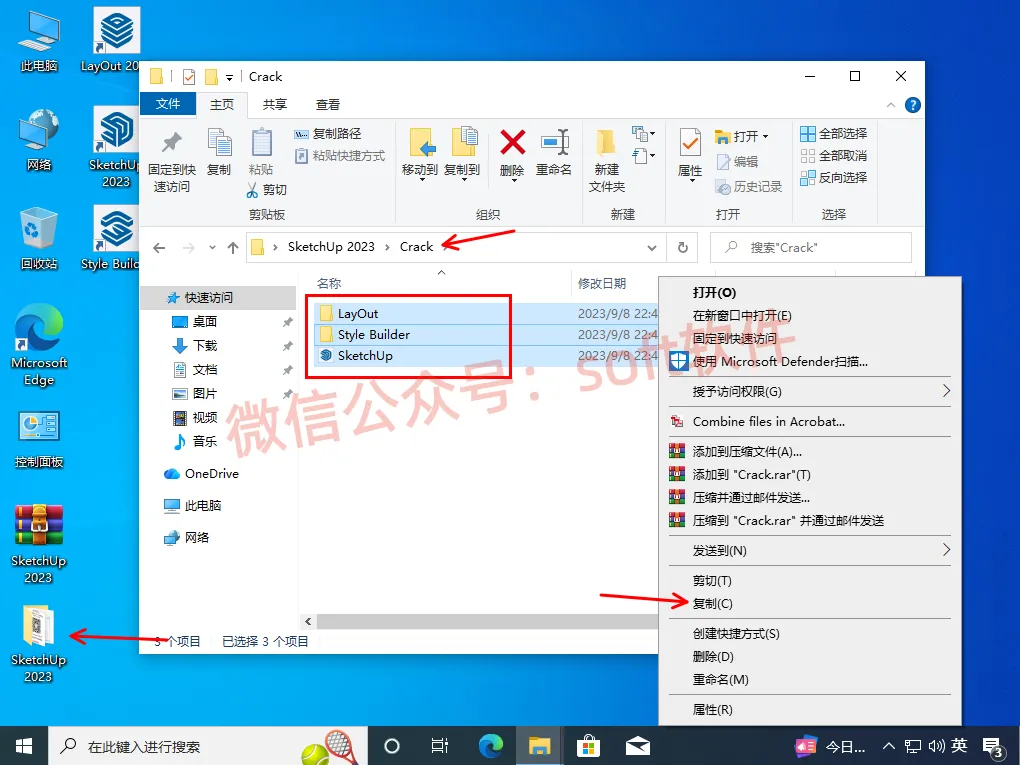Click Pin to Quick access ribbon icon
Viewport: 1020px width, 765px height.
click(x=171, y=160)
